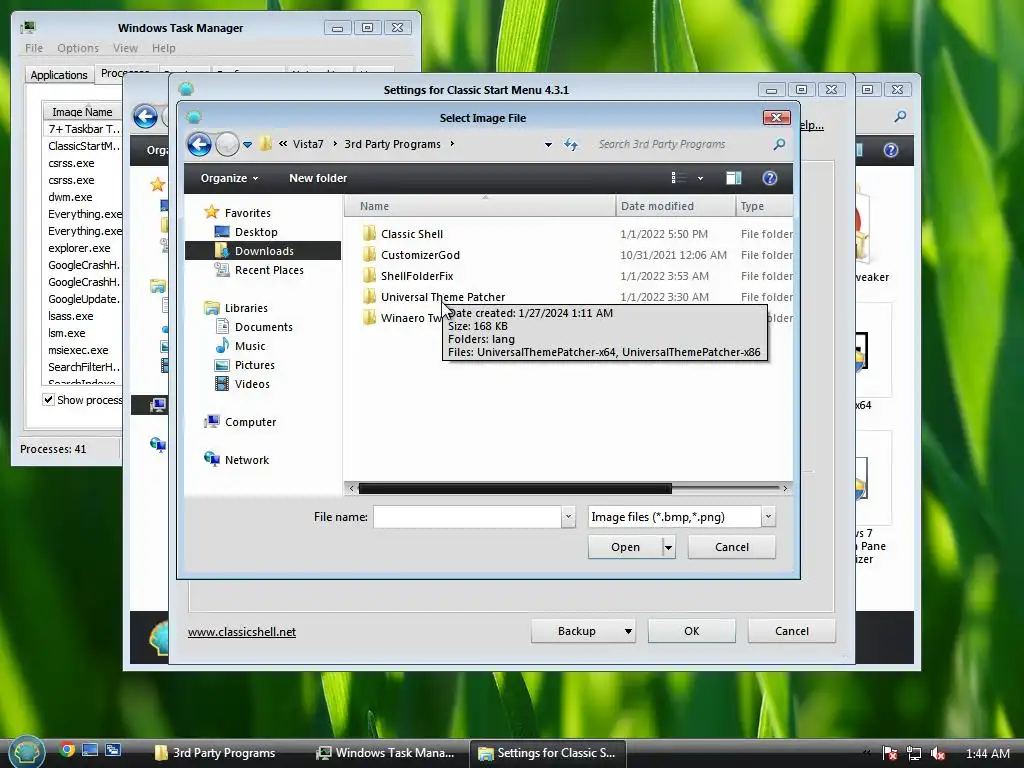
Task: Create a New folder
Action: (x=318, y=178)
